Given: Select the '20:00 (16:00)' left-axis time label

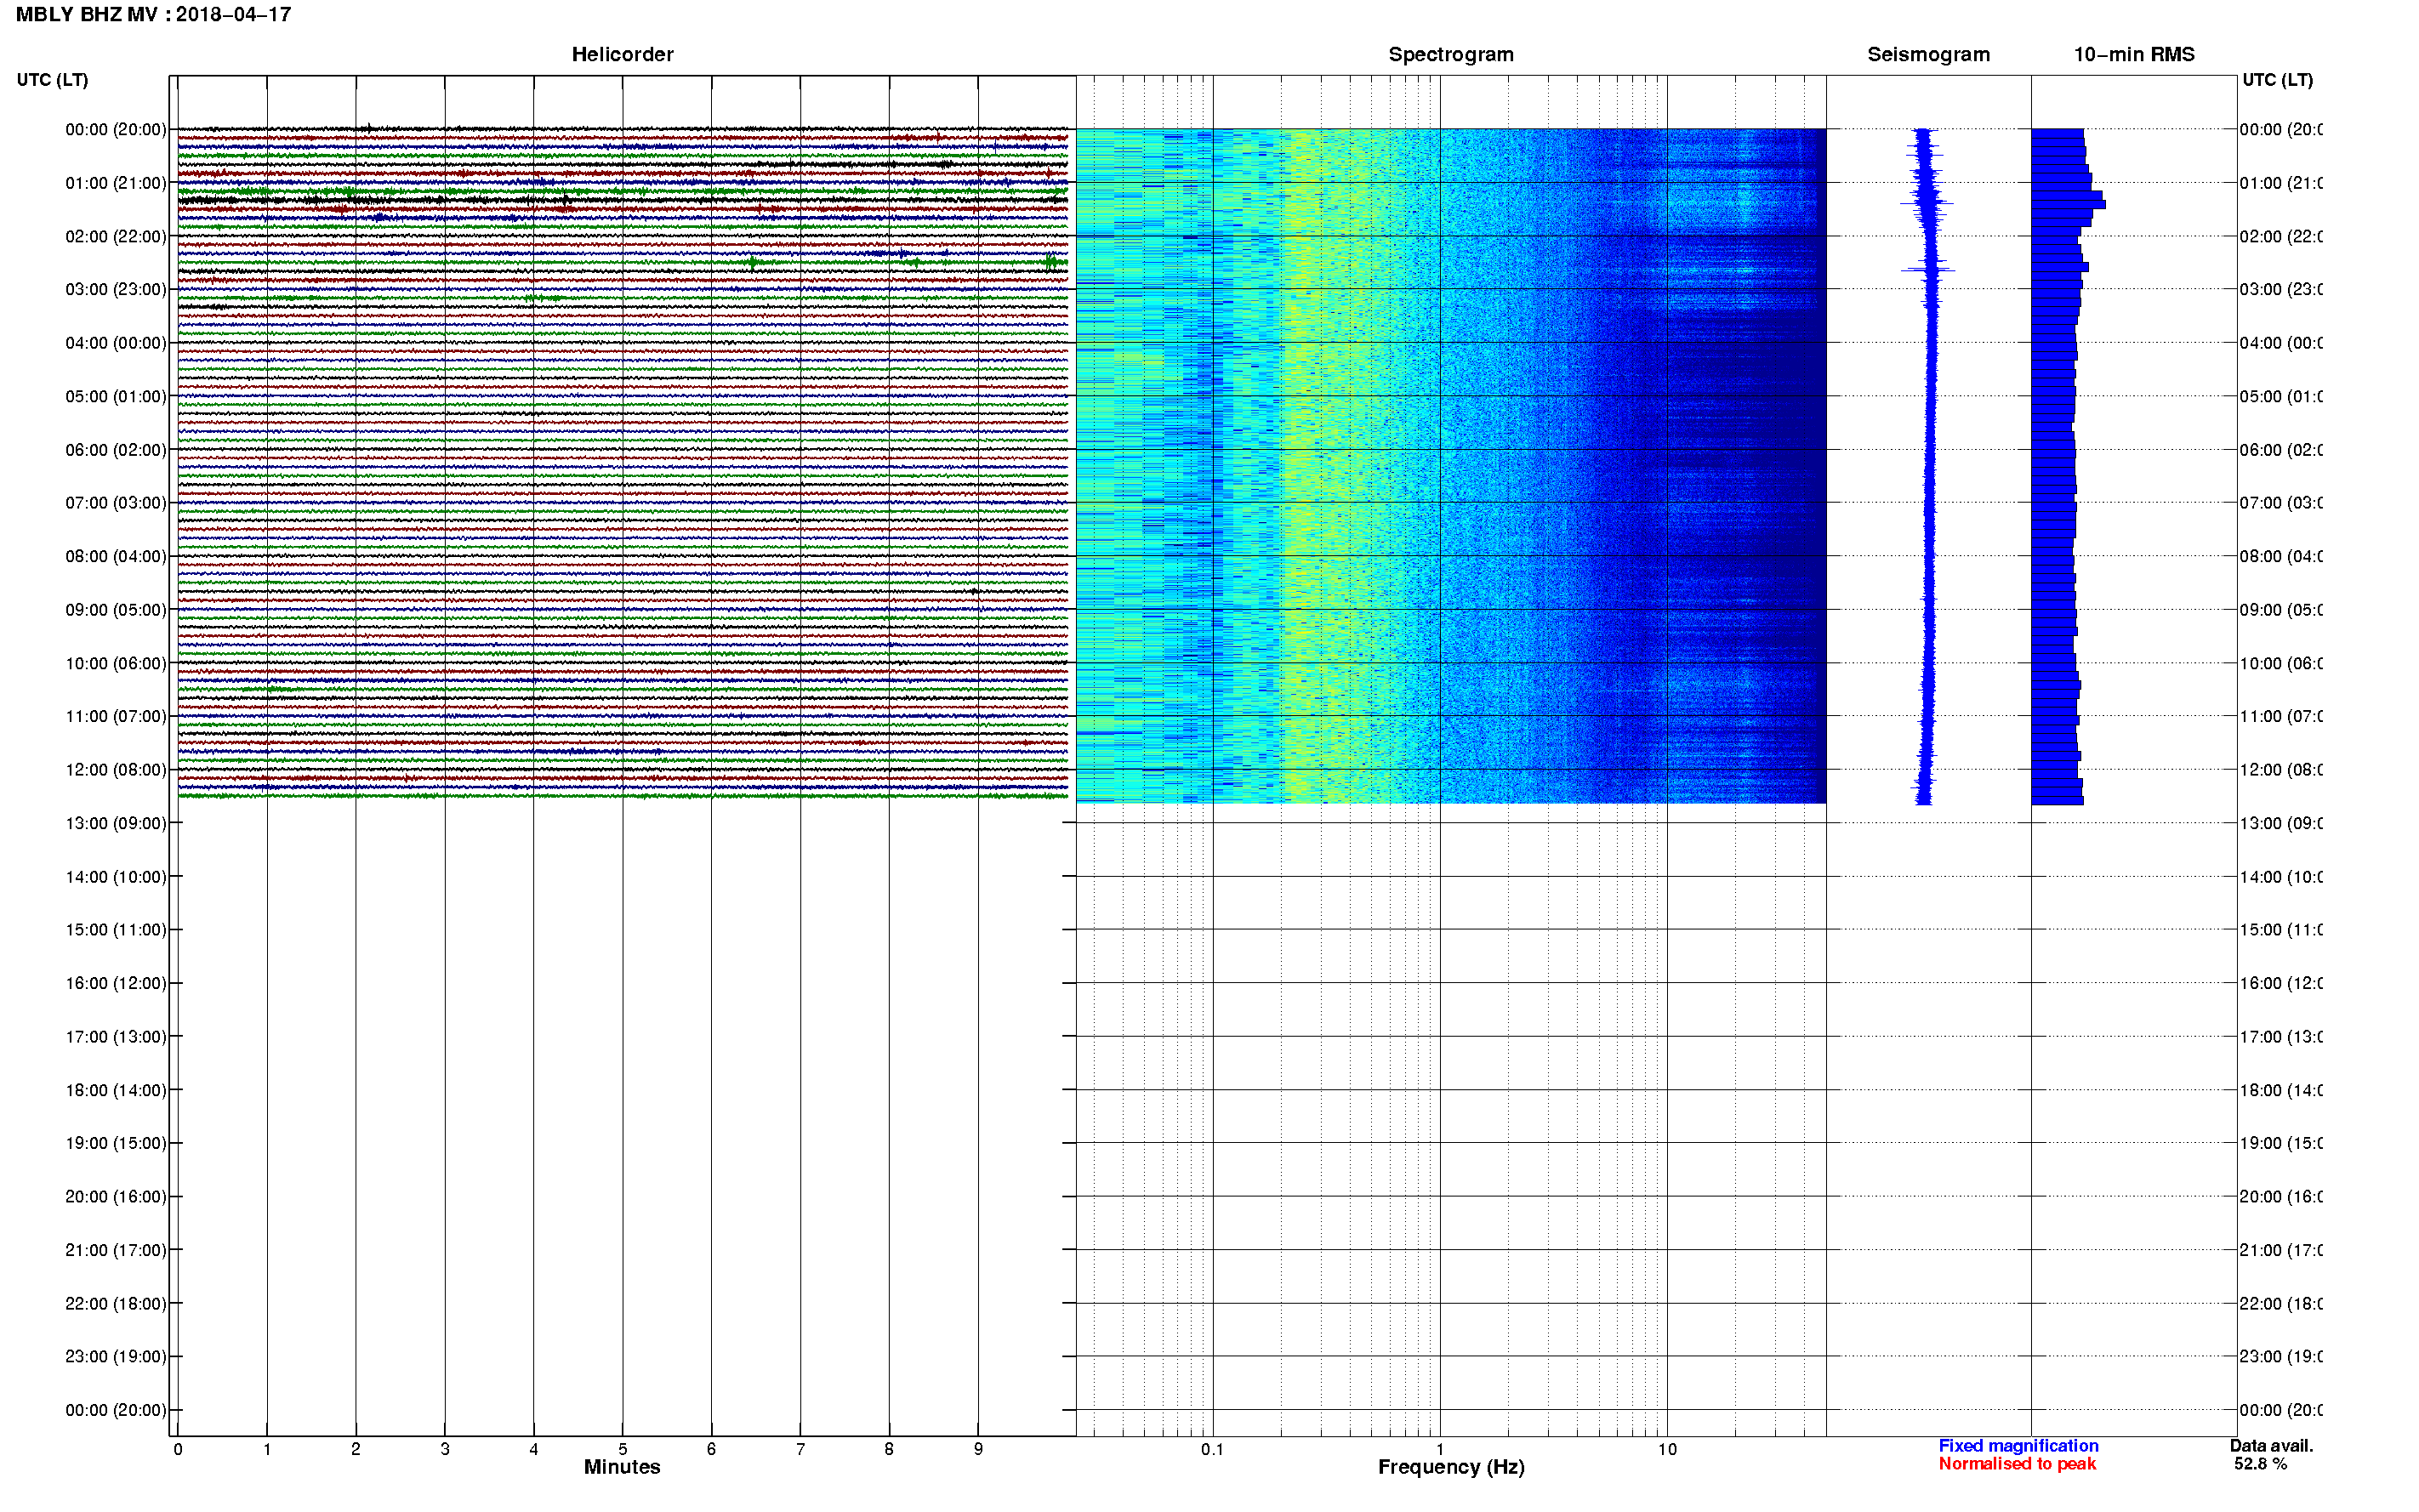Looking at the screenshot, I should tap(116, 1197).
